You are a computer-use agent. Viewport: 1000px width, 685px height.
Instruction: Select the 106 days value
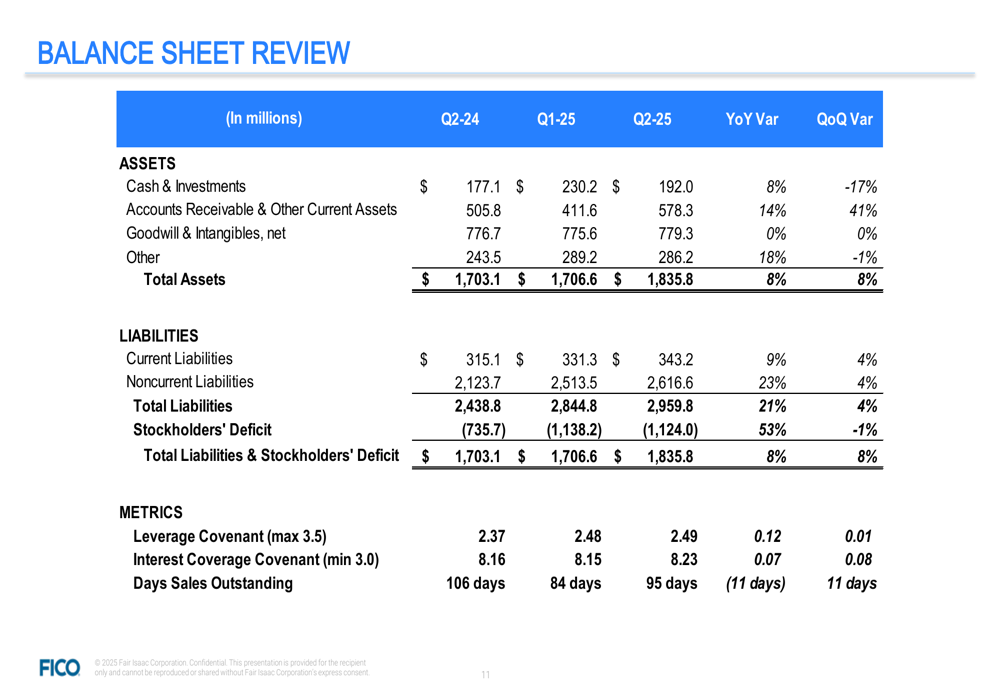coord(476,584)
